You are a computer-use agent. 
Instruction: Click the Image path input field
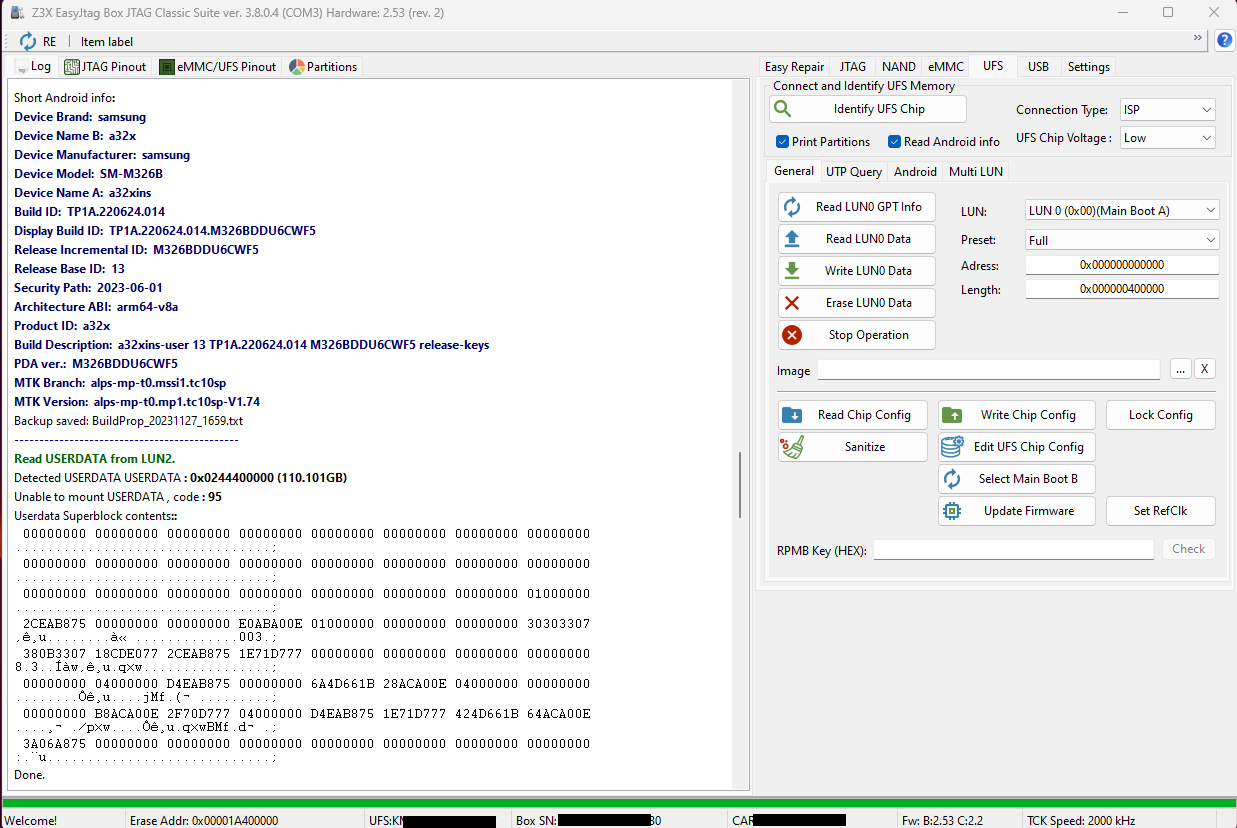(989, 370)
